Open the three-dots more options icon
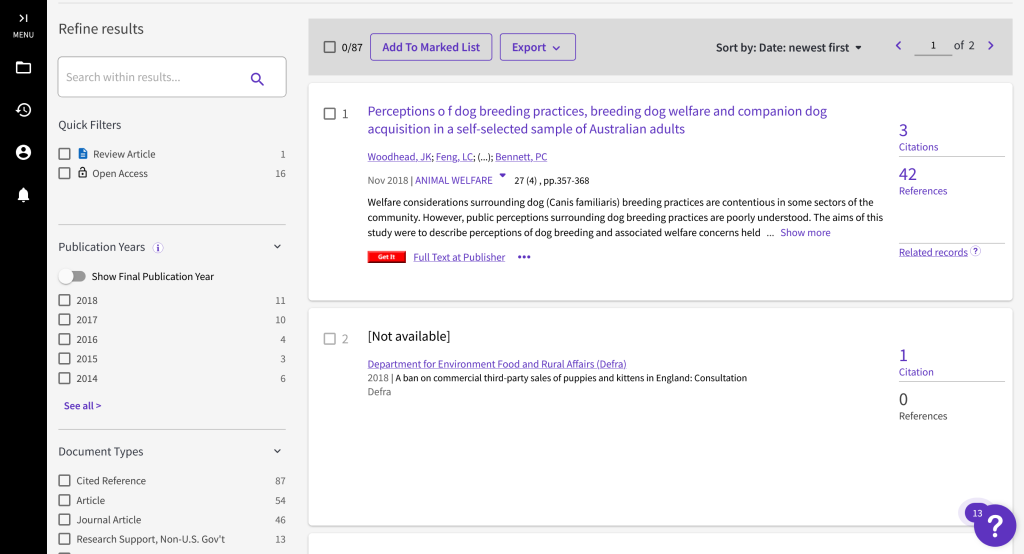This screenshot has width=1024, height=554. tap(524, 257)
